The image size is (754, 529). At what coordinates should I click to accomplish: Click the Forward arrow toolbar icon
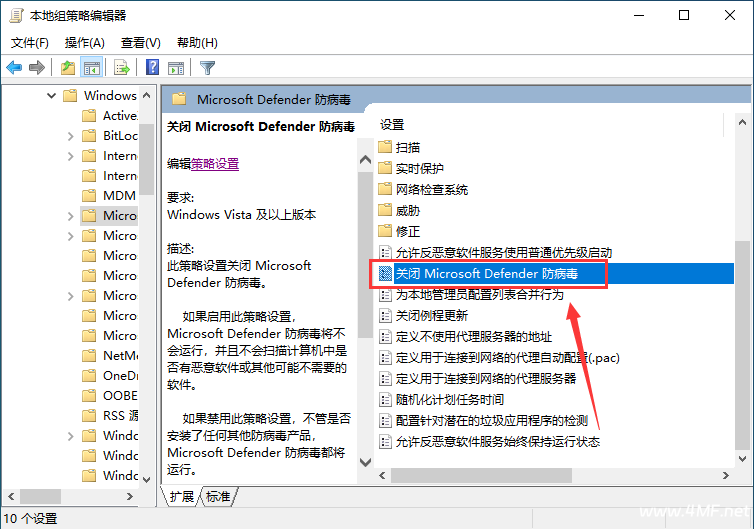pos(37,68)
